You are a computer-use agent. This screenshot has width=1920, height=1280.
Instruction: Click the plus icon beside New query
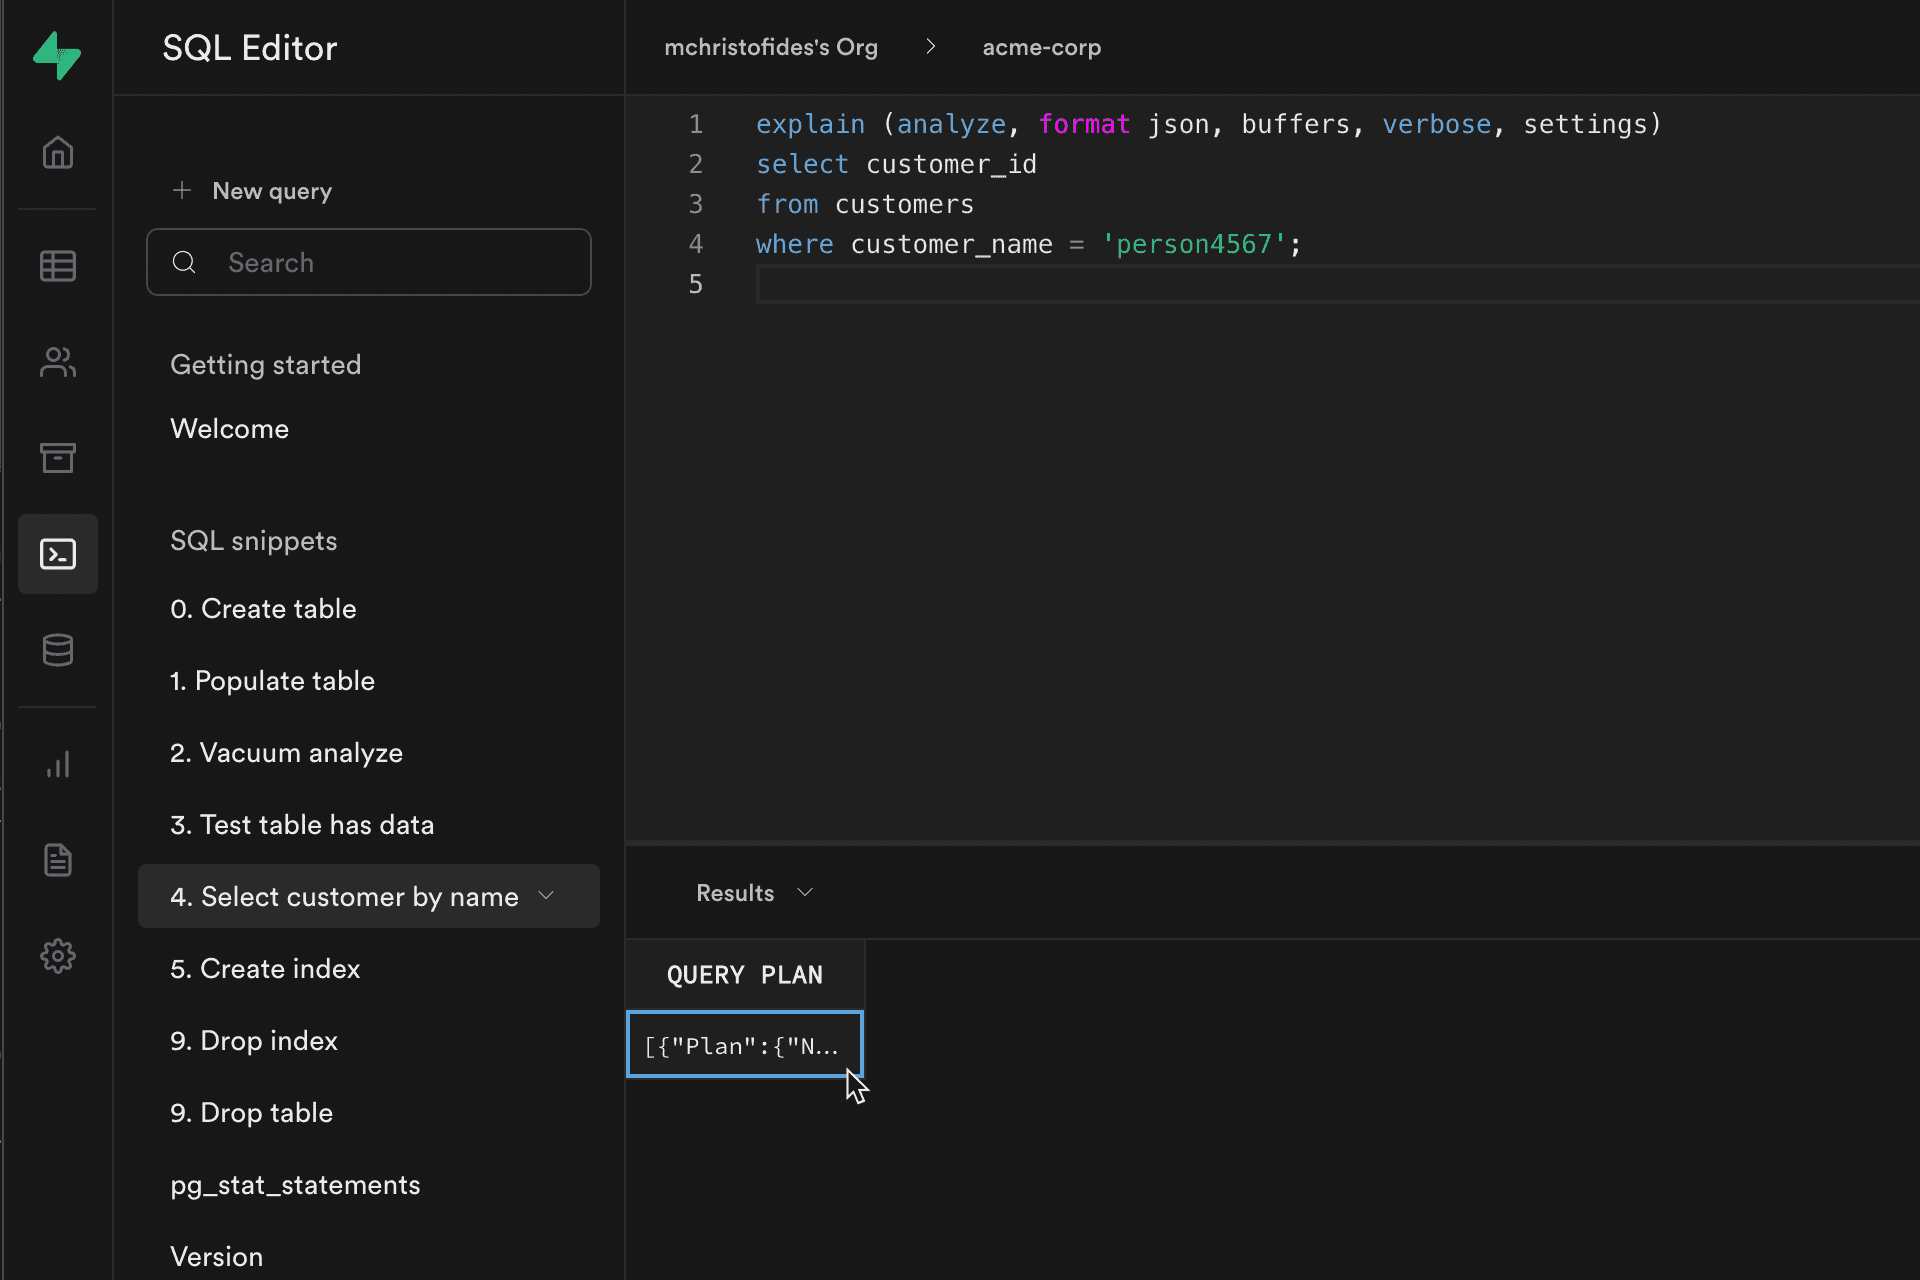(x=182, y=190)
